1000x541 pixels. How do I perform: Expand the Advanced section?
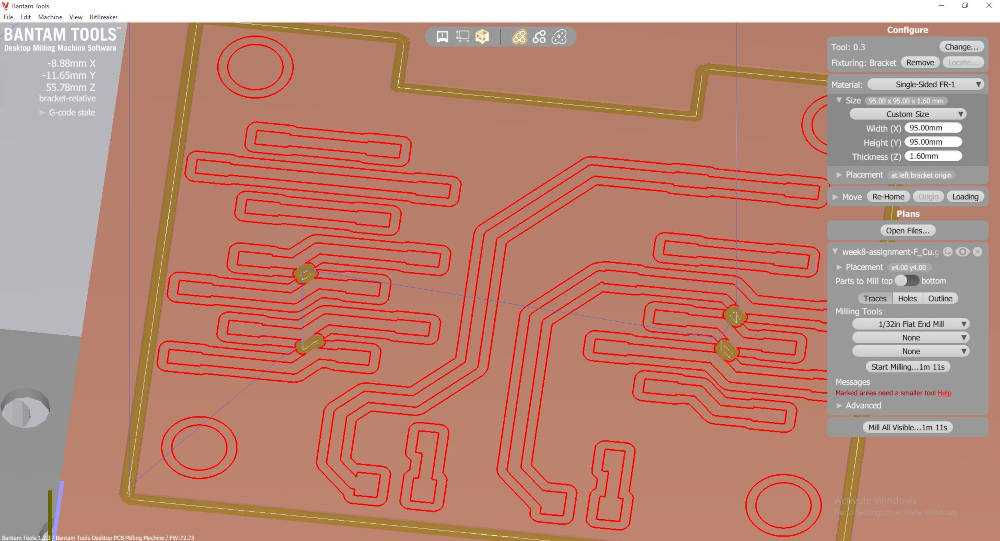pos(839,406)
